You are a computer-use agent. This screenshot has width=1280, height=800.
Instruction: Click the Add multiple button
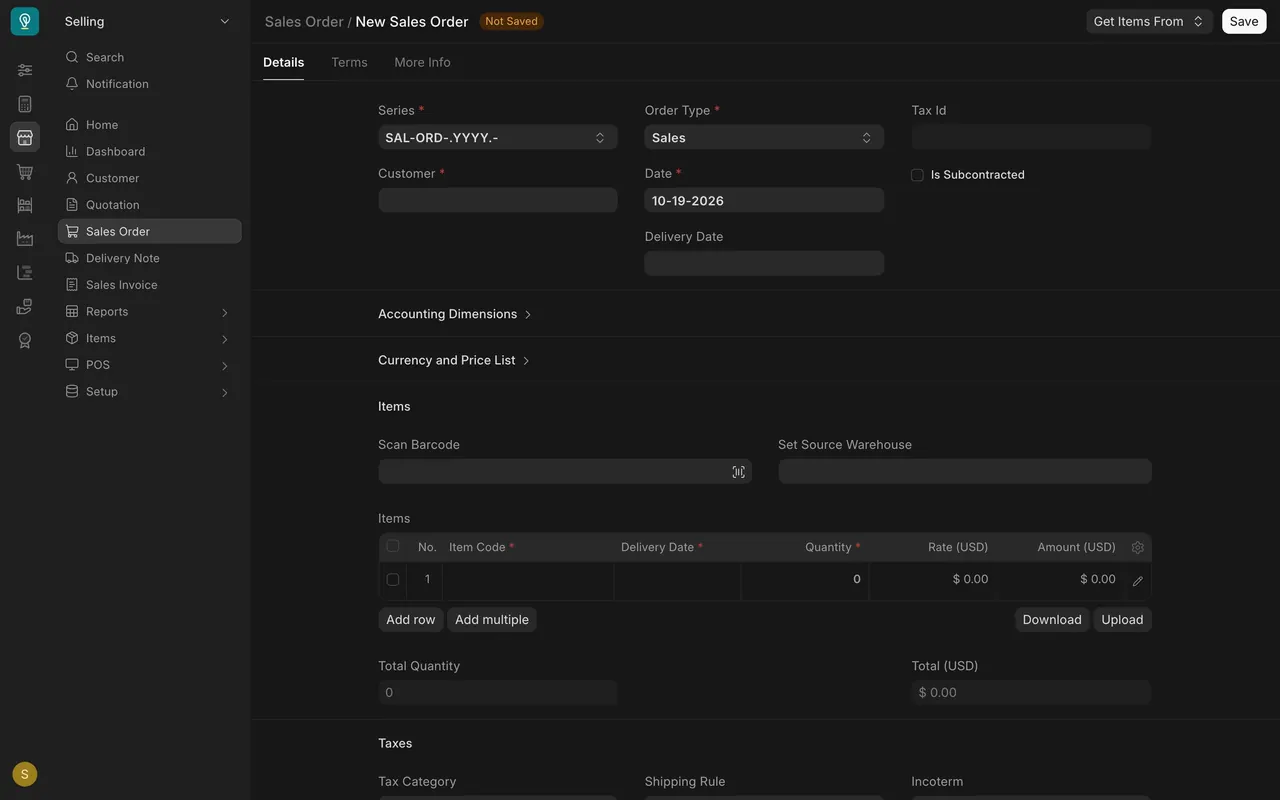click(x=492, y=620)
